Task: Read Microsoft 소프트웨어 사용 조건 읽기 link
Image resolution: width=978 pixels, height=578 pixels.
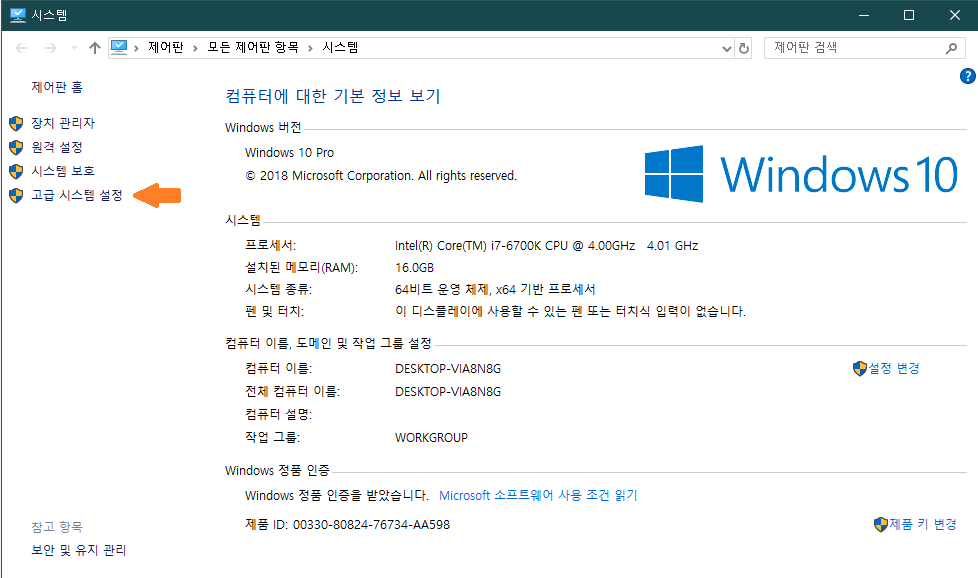Action: (538, 495)
